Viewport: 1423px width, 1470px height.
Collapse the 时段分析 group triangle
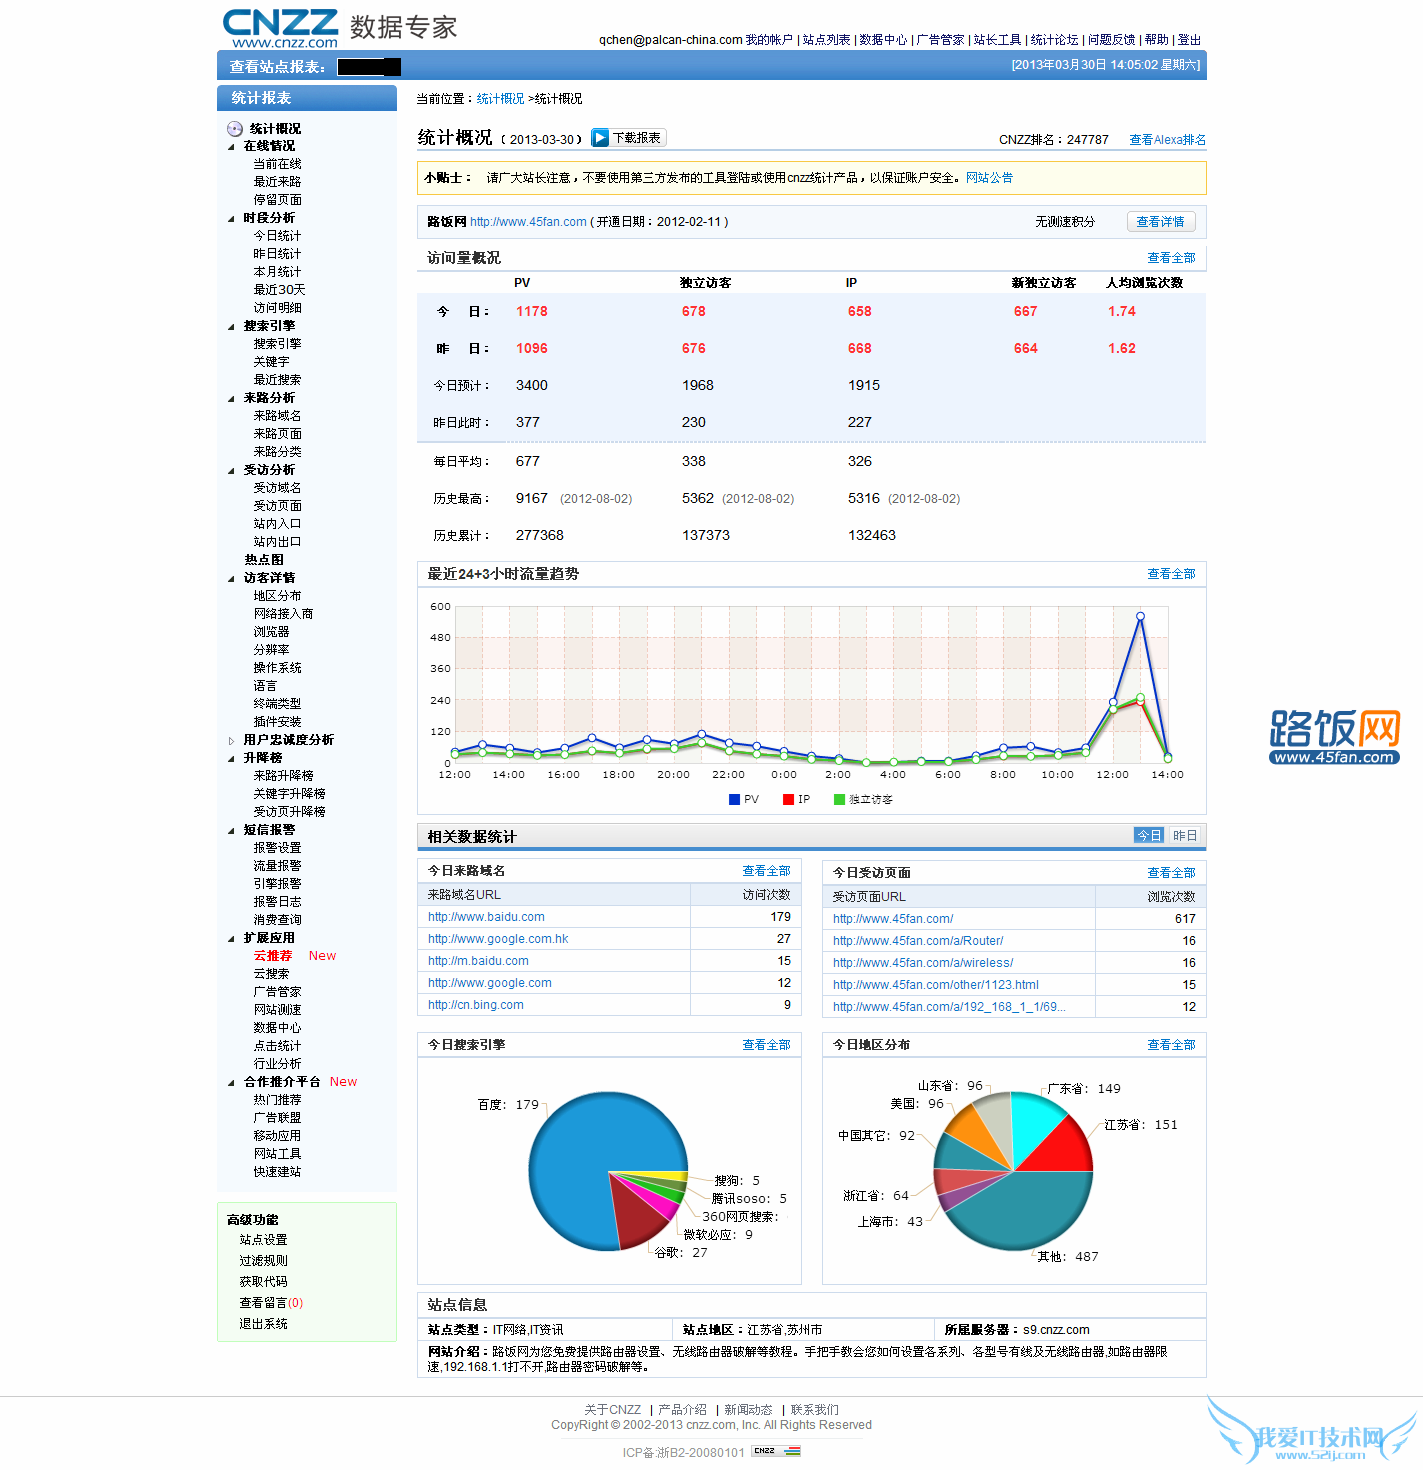(x=231, y=219)
